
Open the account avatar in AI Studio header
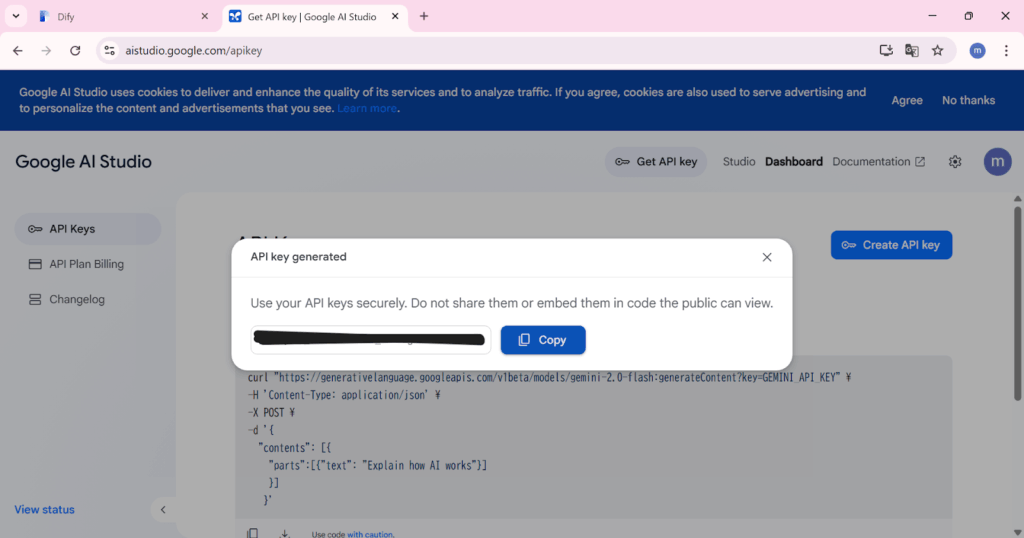pos(997,162)
